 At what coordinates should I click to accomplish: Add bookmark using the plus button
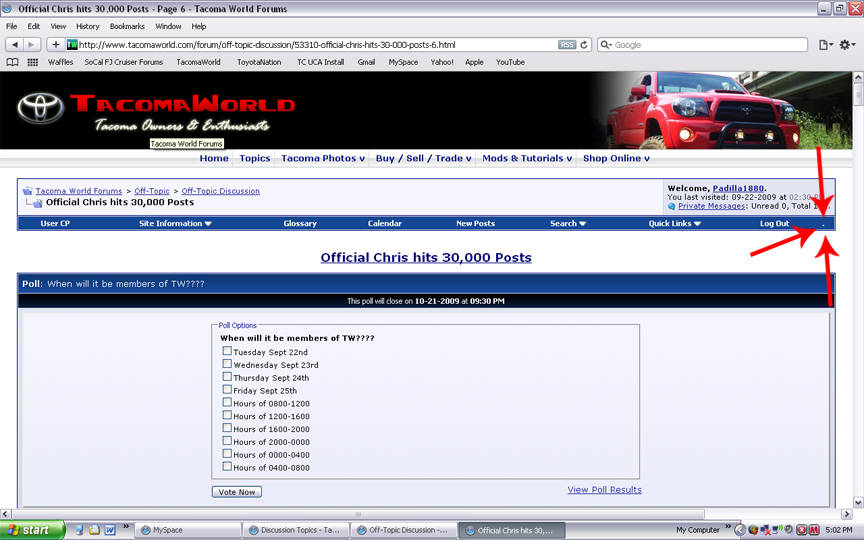click(55, 45)
